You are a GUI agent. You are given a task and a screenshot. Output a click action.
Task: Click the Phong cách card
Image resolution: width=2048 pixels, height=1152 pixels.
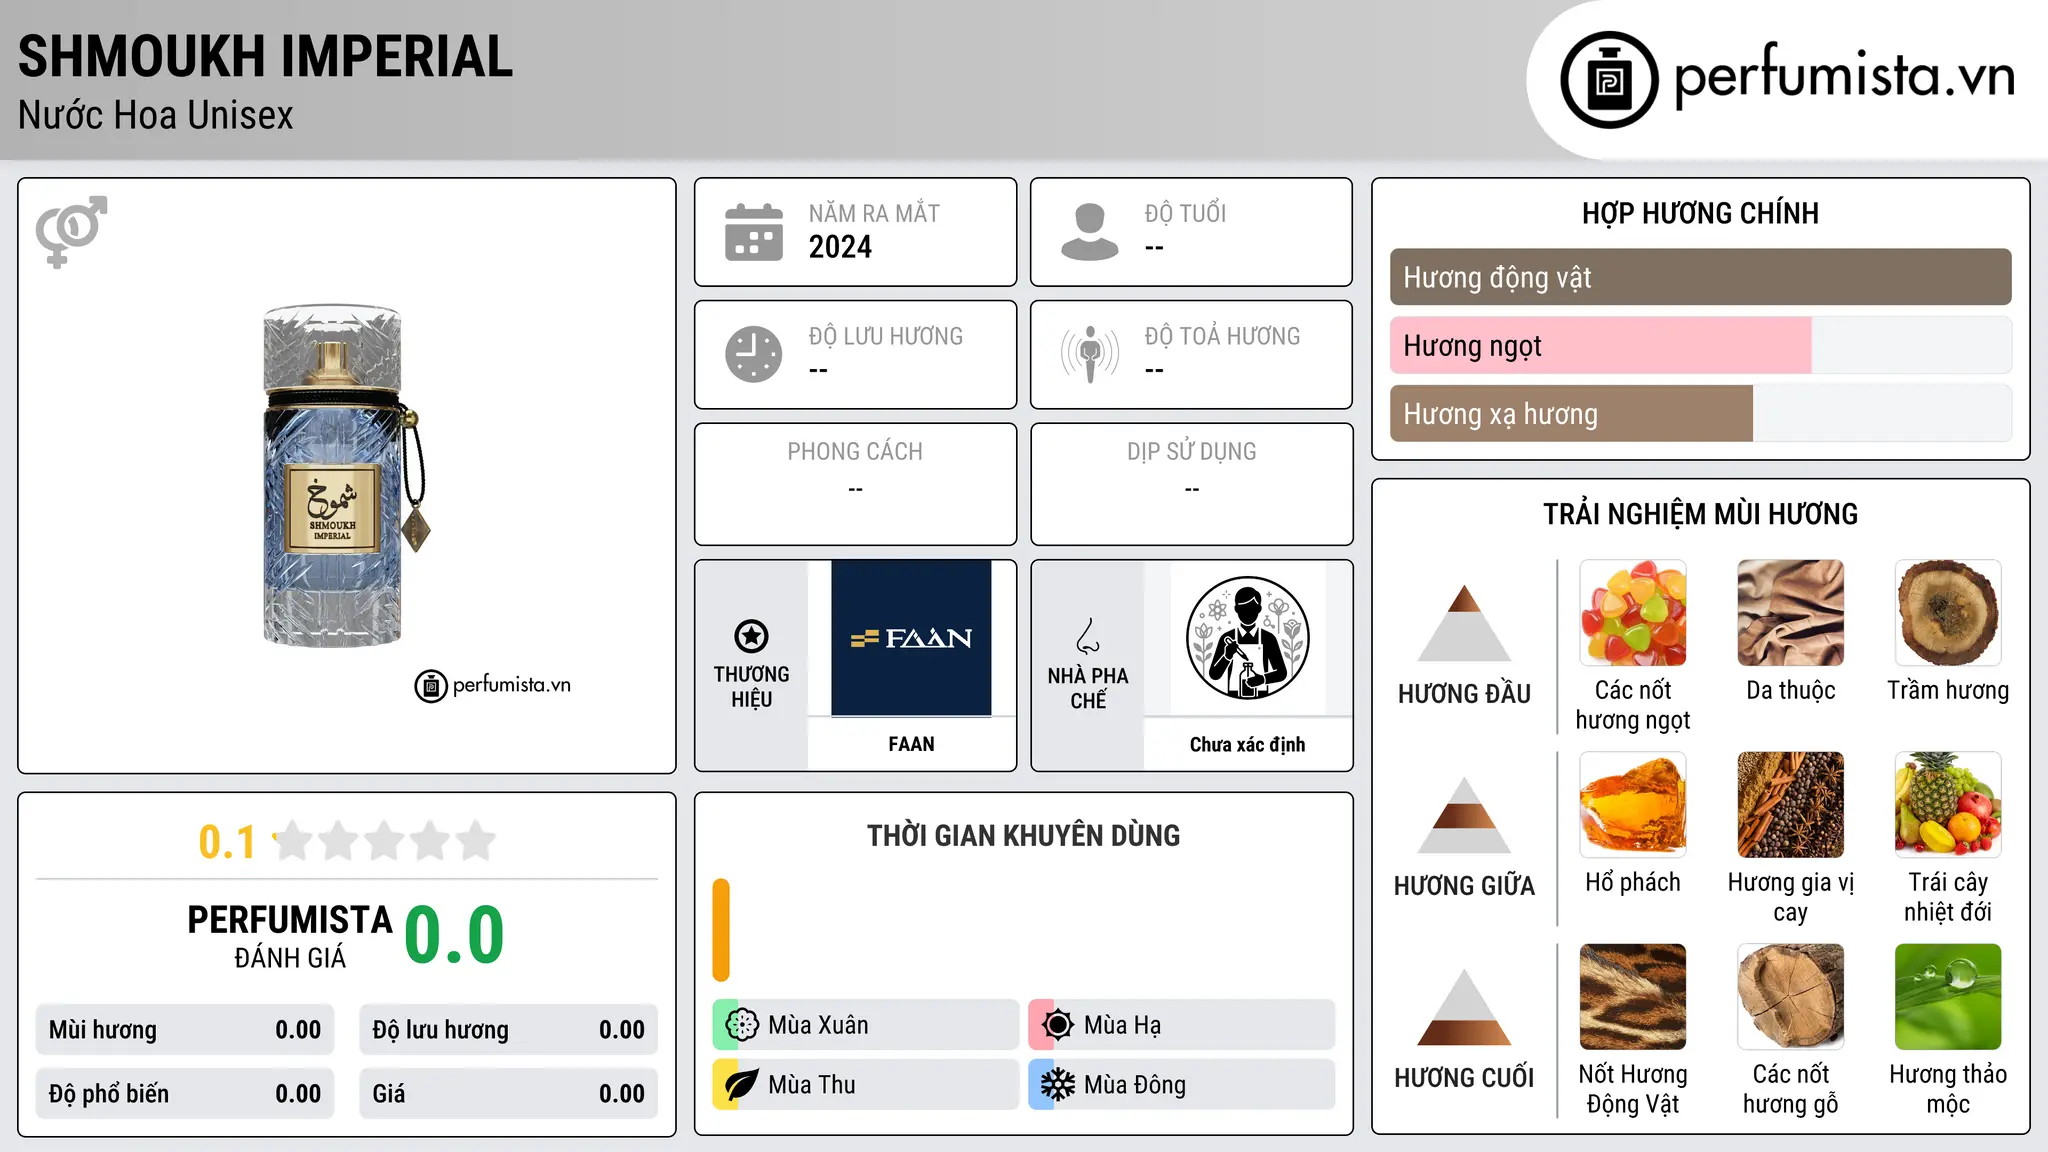pos(855,484)
